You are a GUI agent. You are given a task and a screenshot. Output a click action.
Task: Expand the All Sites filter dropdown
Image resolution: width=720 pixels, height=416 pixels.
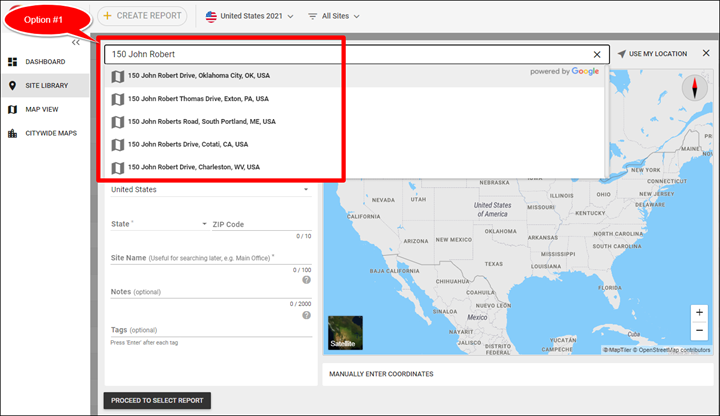tap(333, 16)
